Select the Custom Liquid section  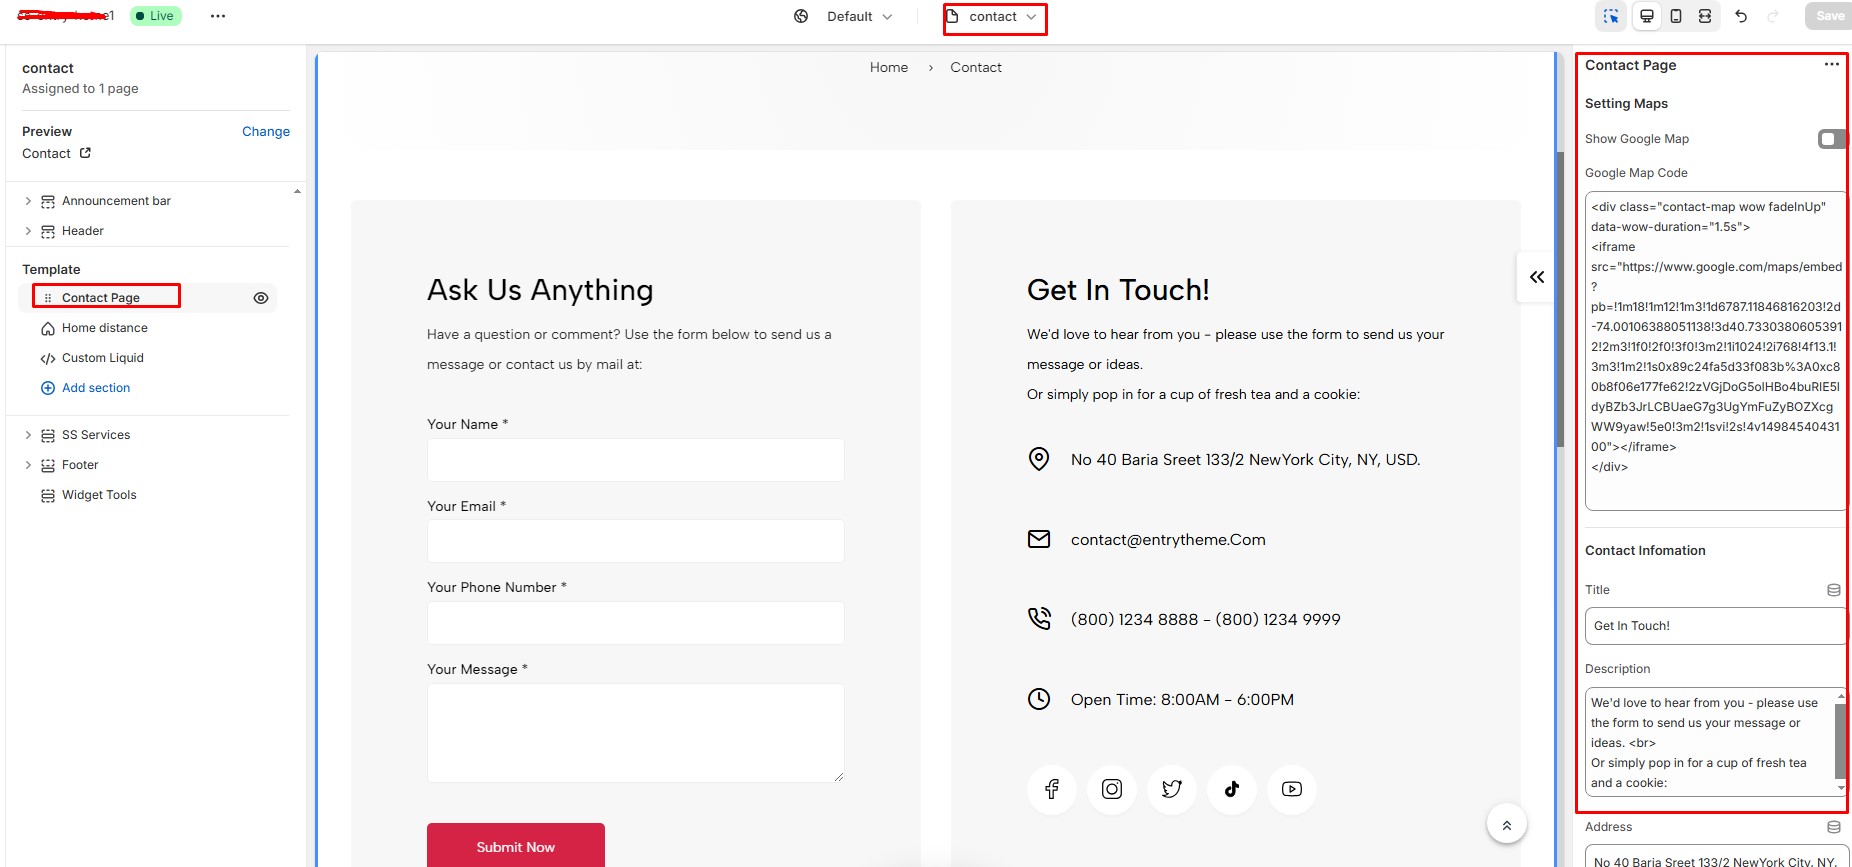click(102, 358)
